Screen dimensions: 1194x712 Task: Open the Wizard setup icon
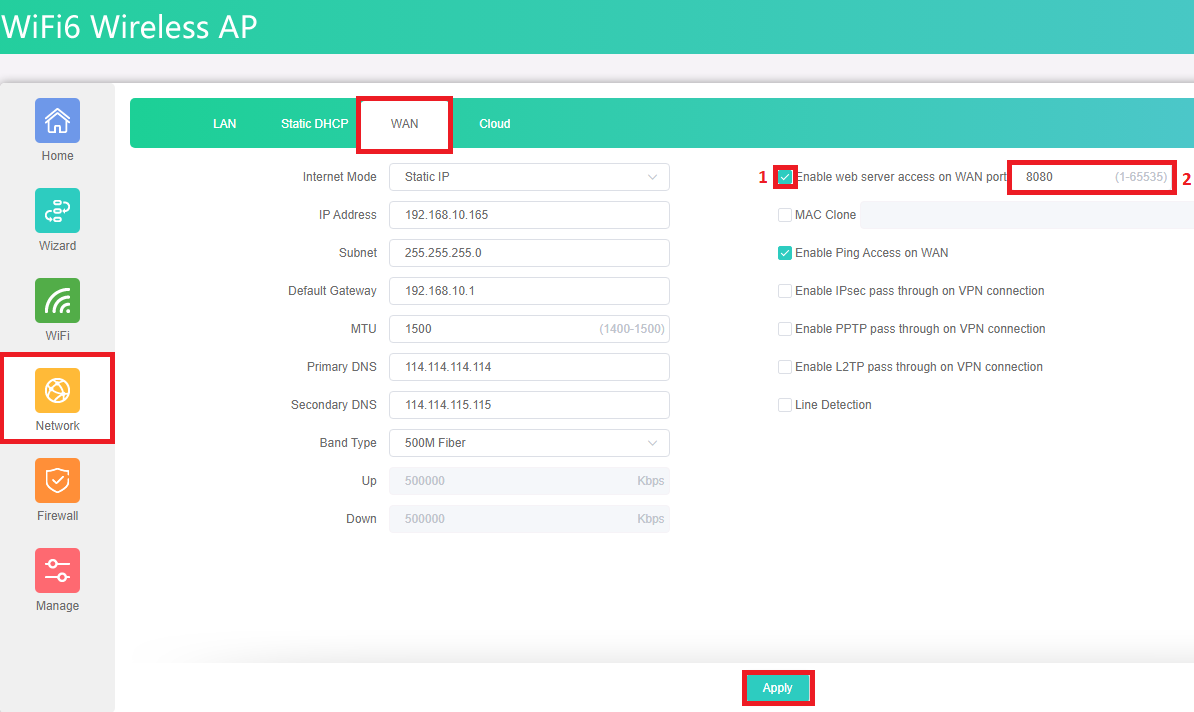click(x=57, y=211)
